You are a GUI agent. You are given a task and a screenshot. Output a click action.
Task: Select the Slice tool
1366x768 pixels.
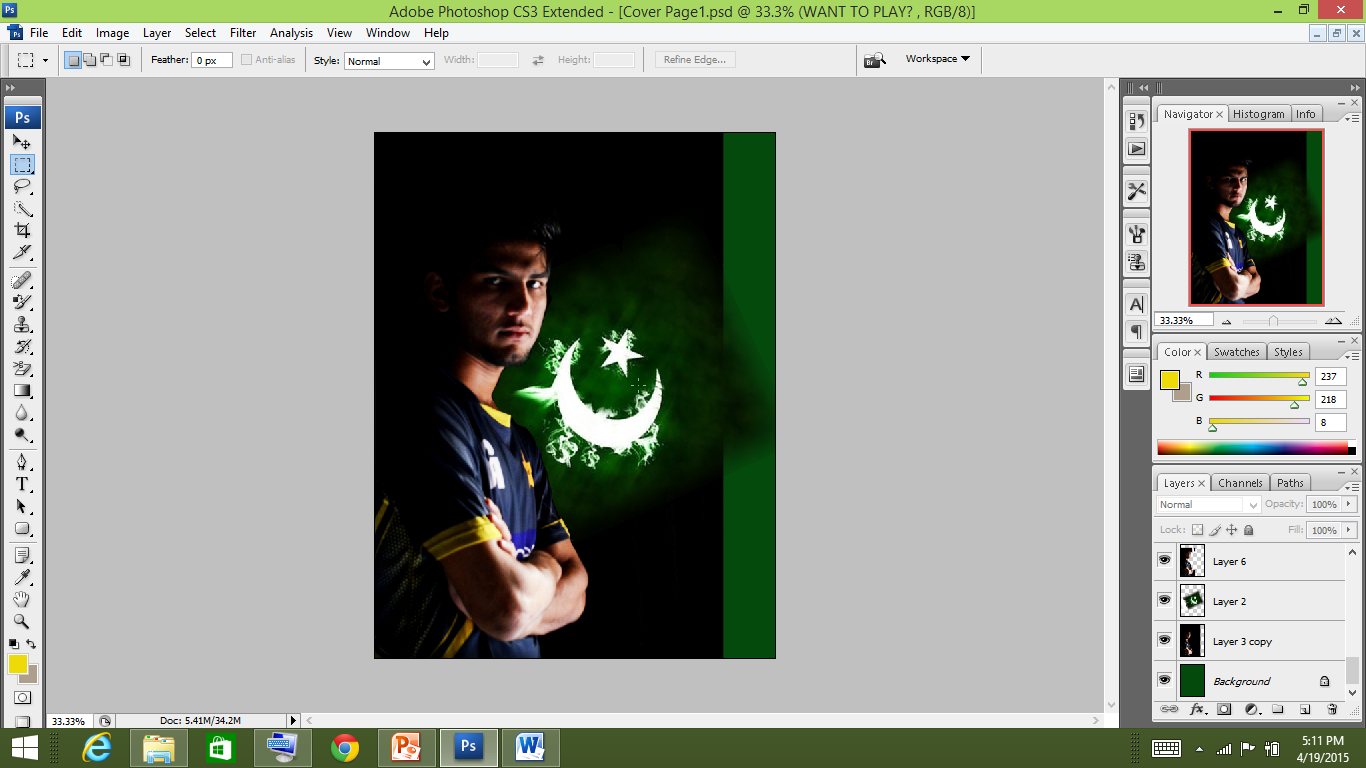(22, 252)
